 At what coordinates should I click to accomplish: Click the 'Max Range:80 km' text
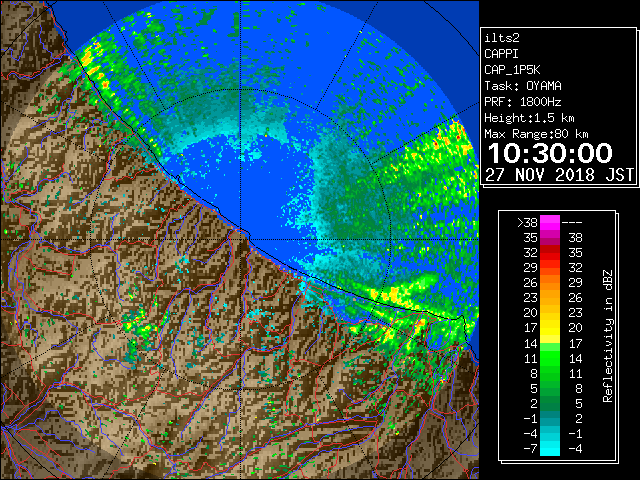[536, 134]
